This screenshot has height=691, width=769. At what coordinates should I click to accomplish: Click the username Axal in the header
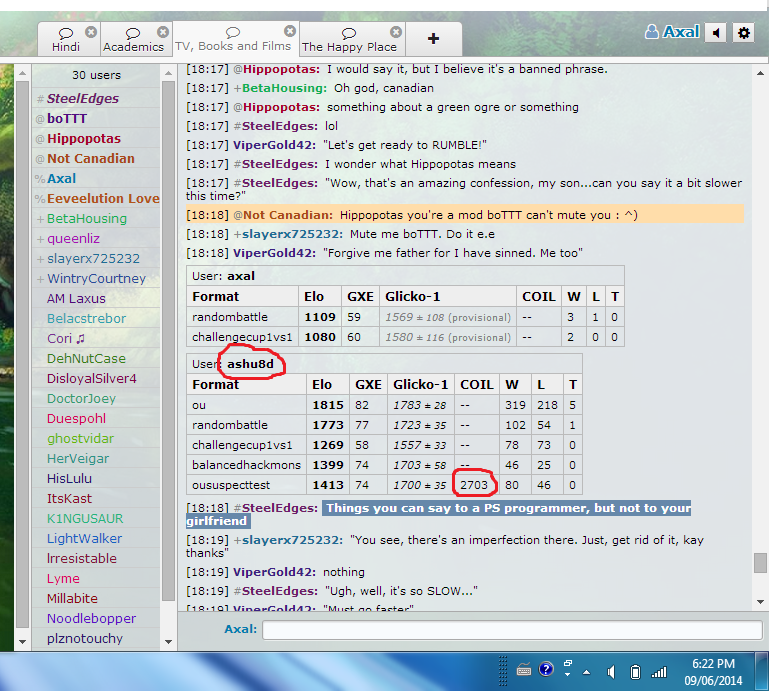point(681,32)
